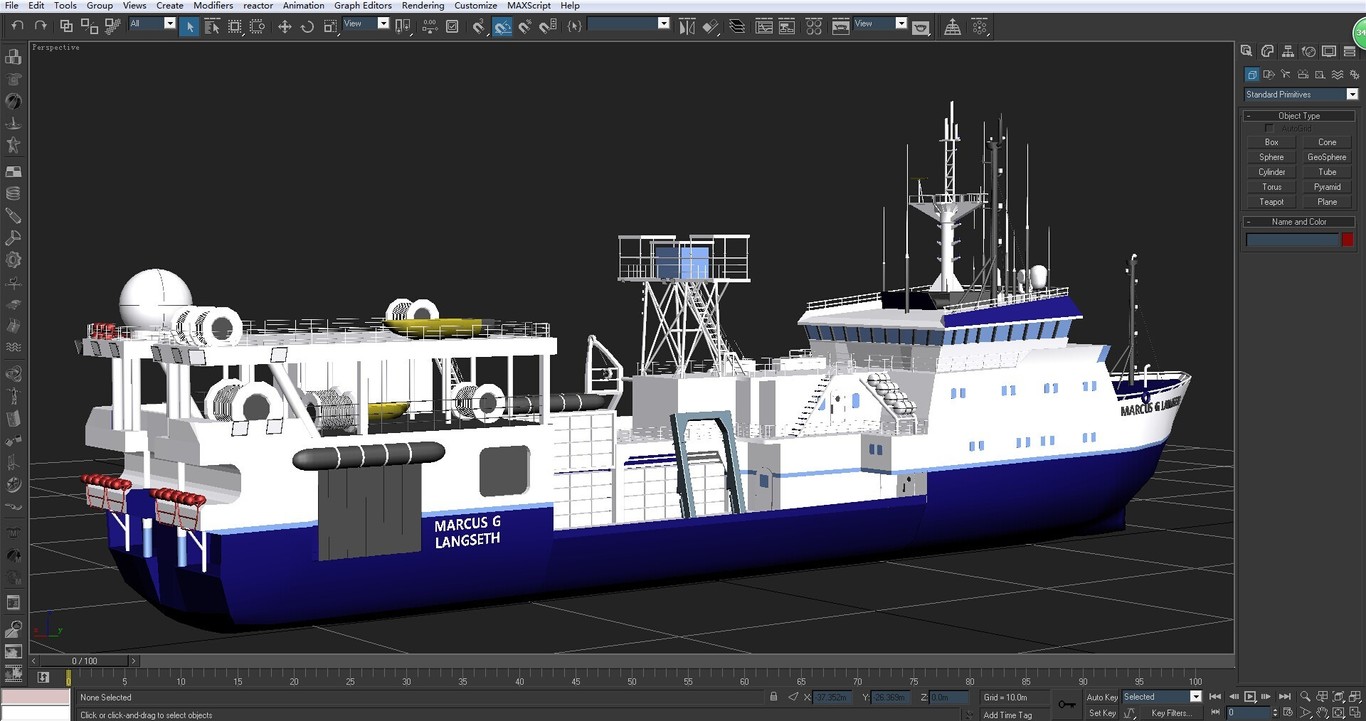This screenshot has height=721, width=1366.
Task: Enable the AutoGrid checkbox
Action: coord(1270,129)
